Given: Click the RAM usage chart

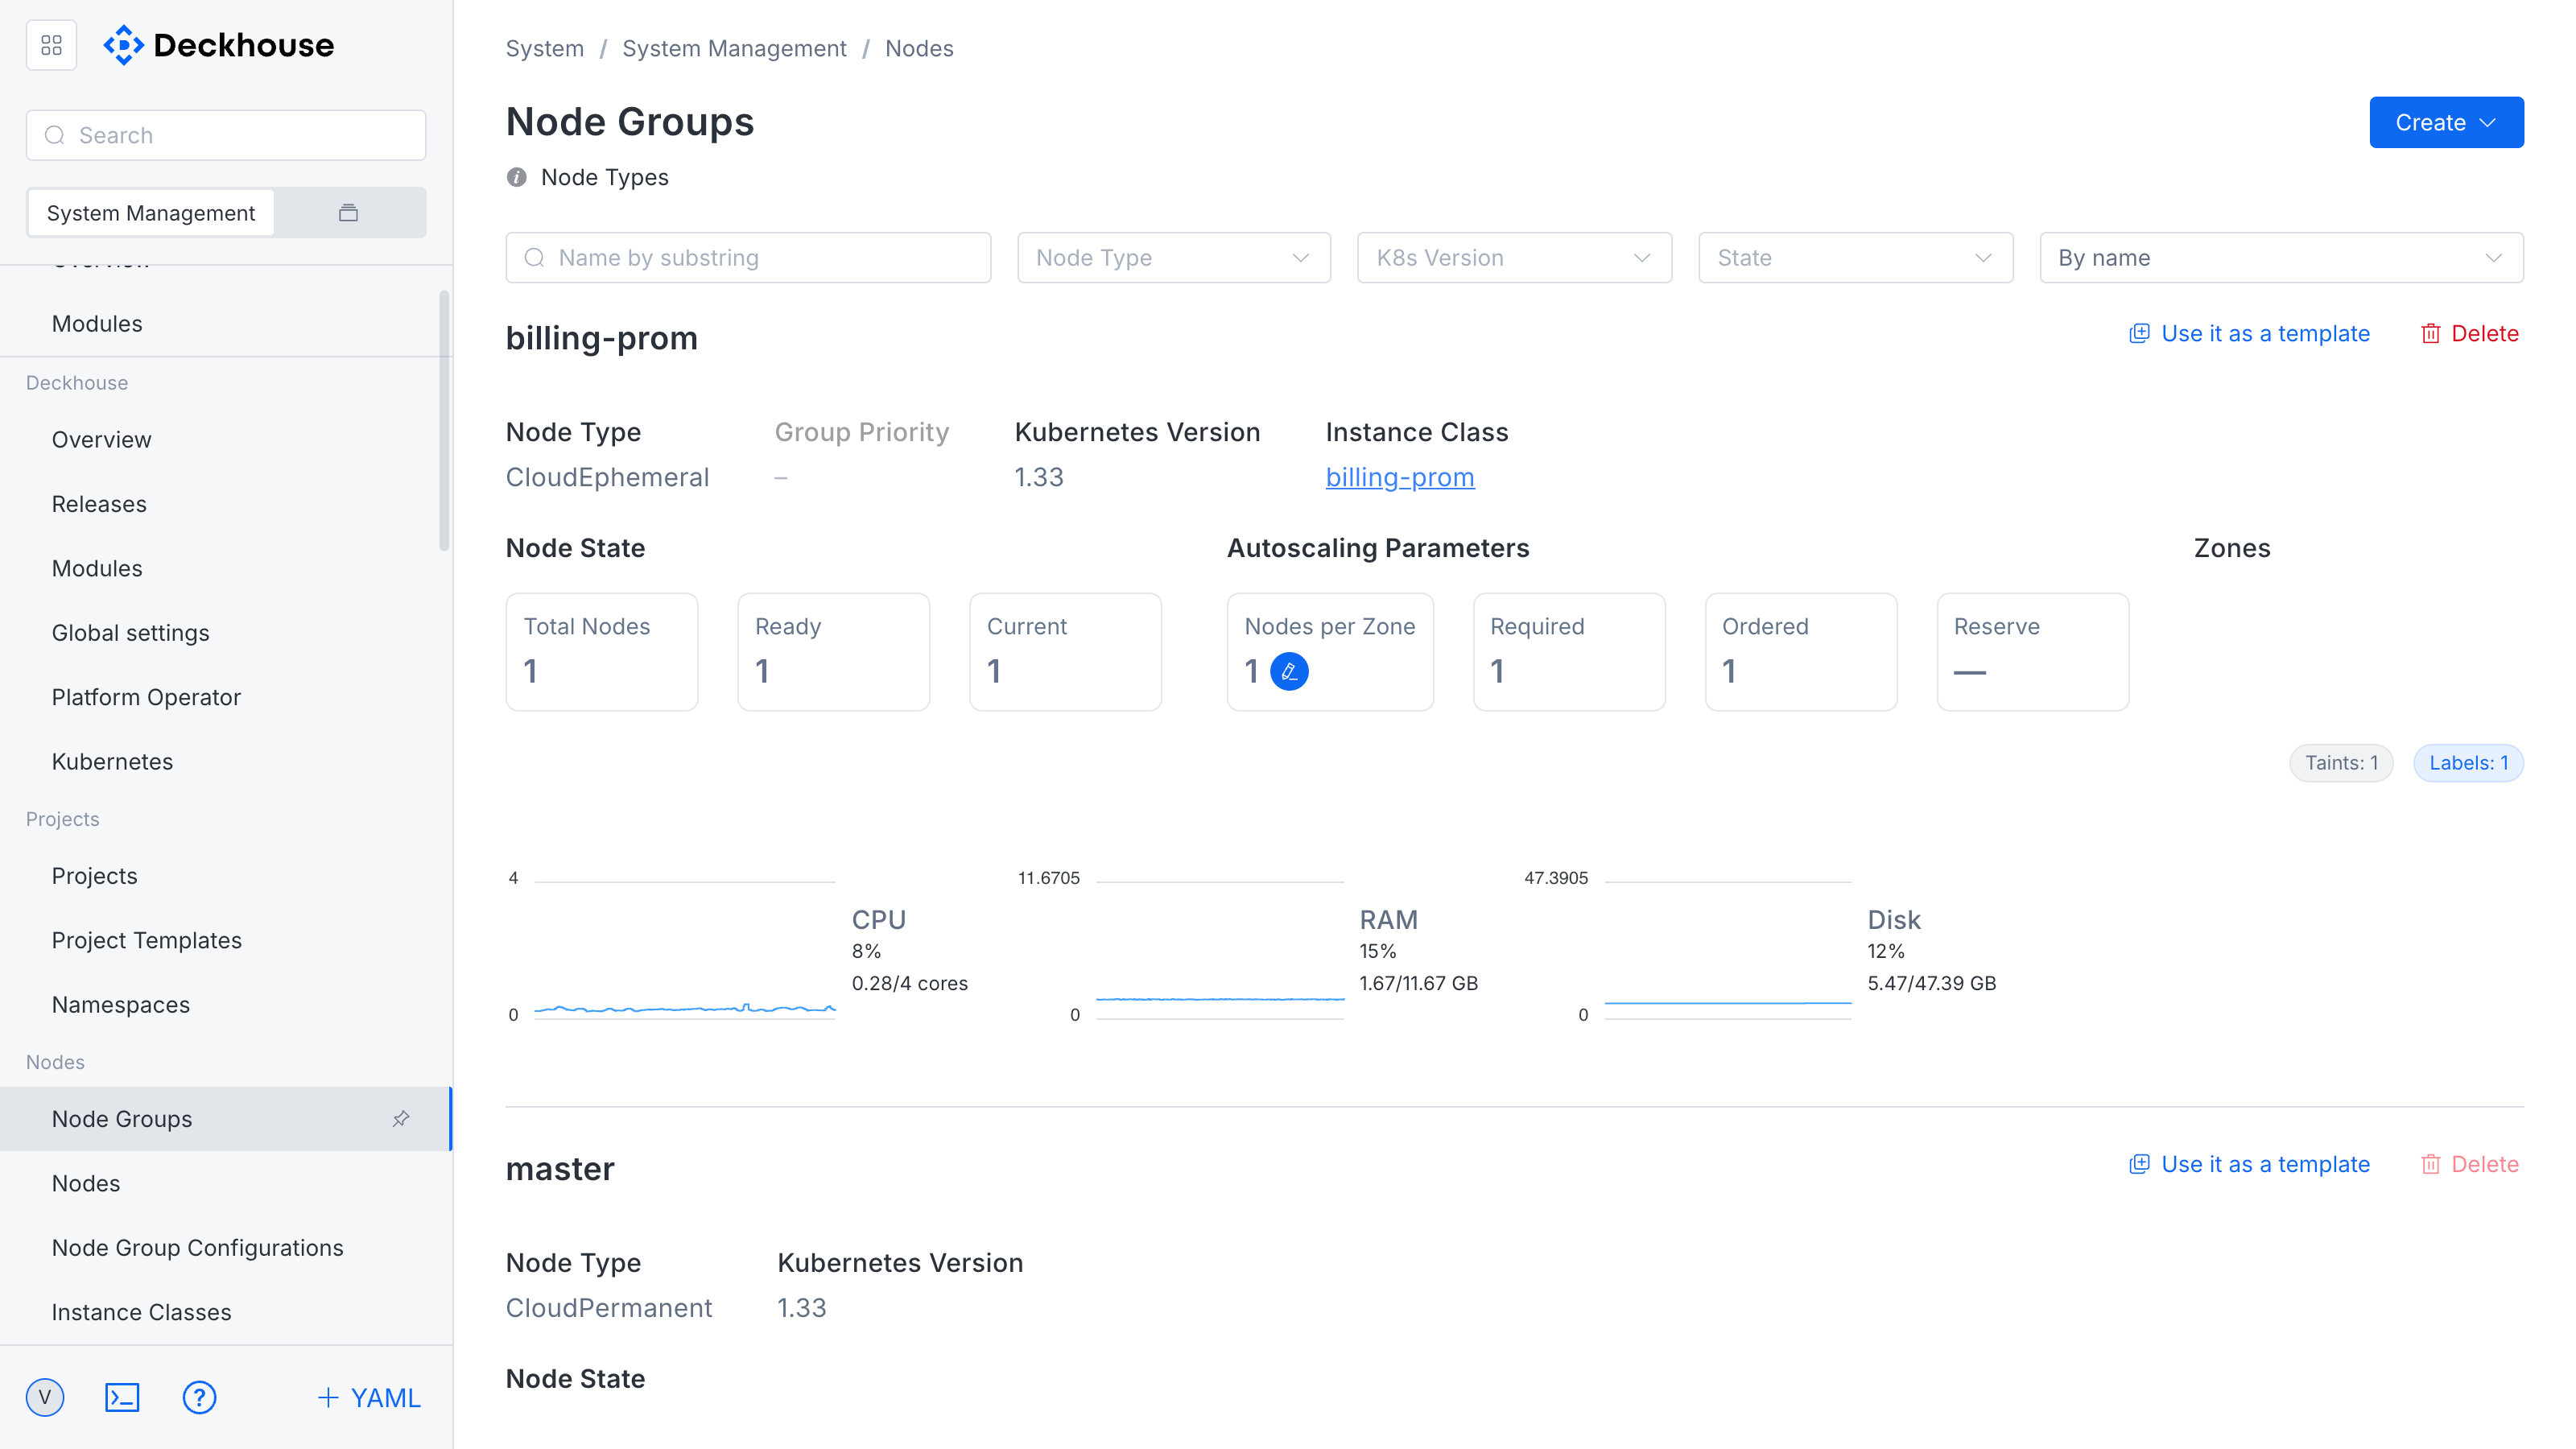Looking at the screenshot, I should point(1220,949).
